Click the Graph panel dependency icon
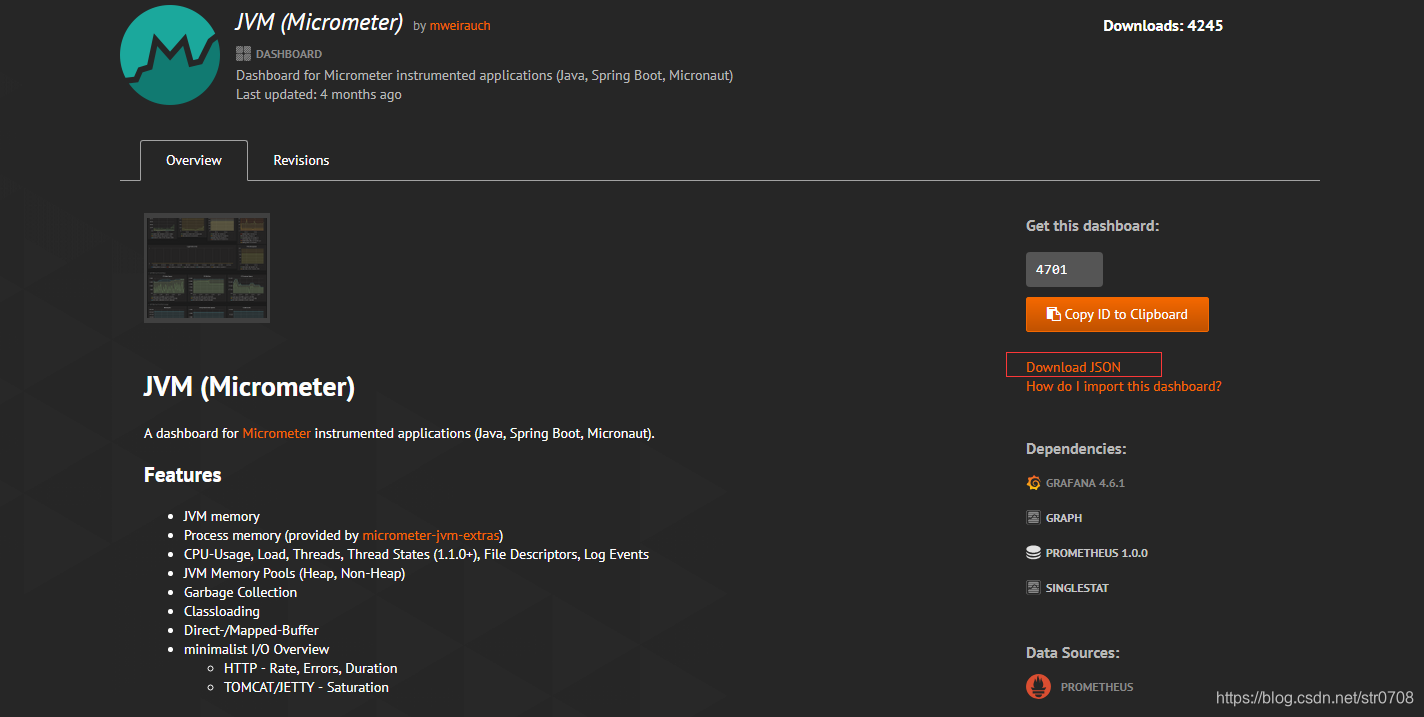1424x717 pixels. pos(1034,518)
